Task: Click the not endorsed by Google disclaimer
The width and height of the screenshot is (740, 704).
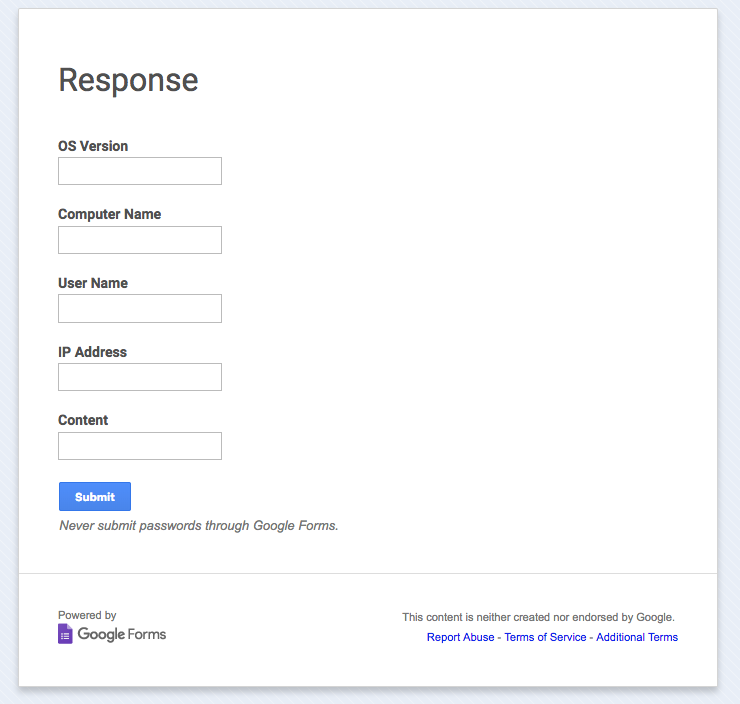Action: tap(538, 617)
